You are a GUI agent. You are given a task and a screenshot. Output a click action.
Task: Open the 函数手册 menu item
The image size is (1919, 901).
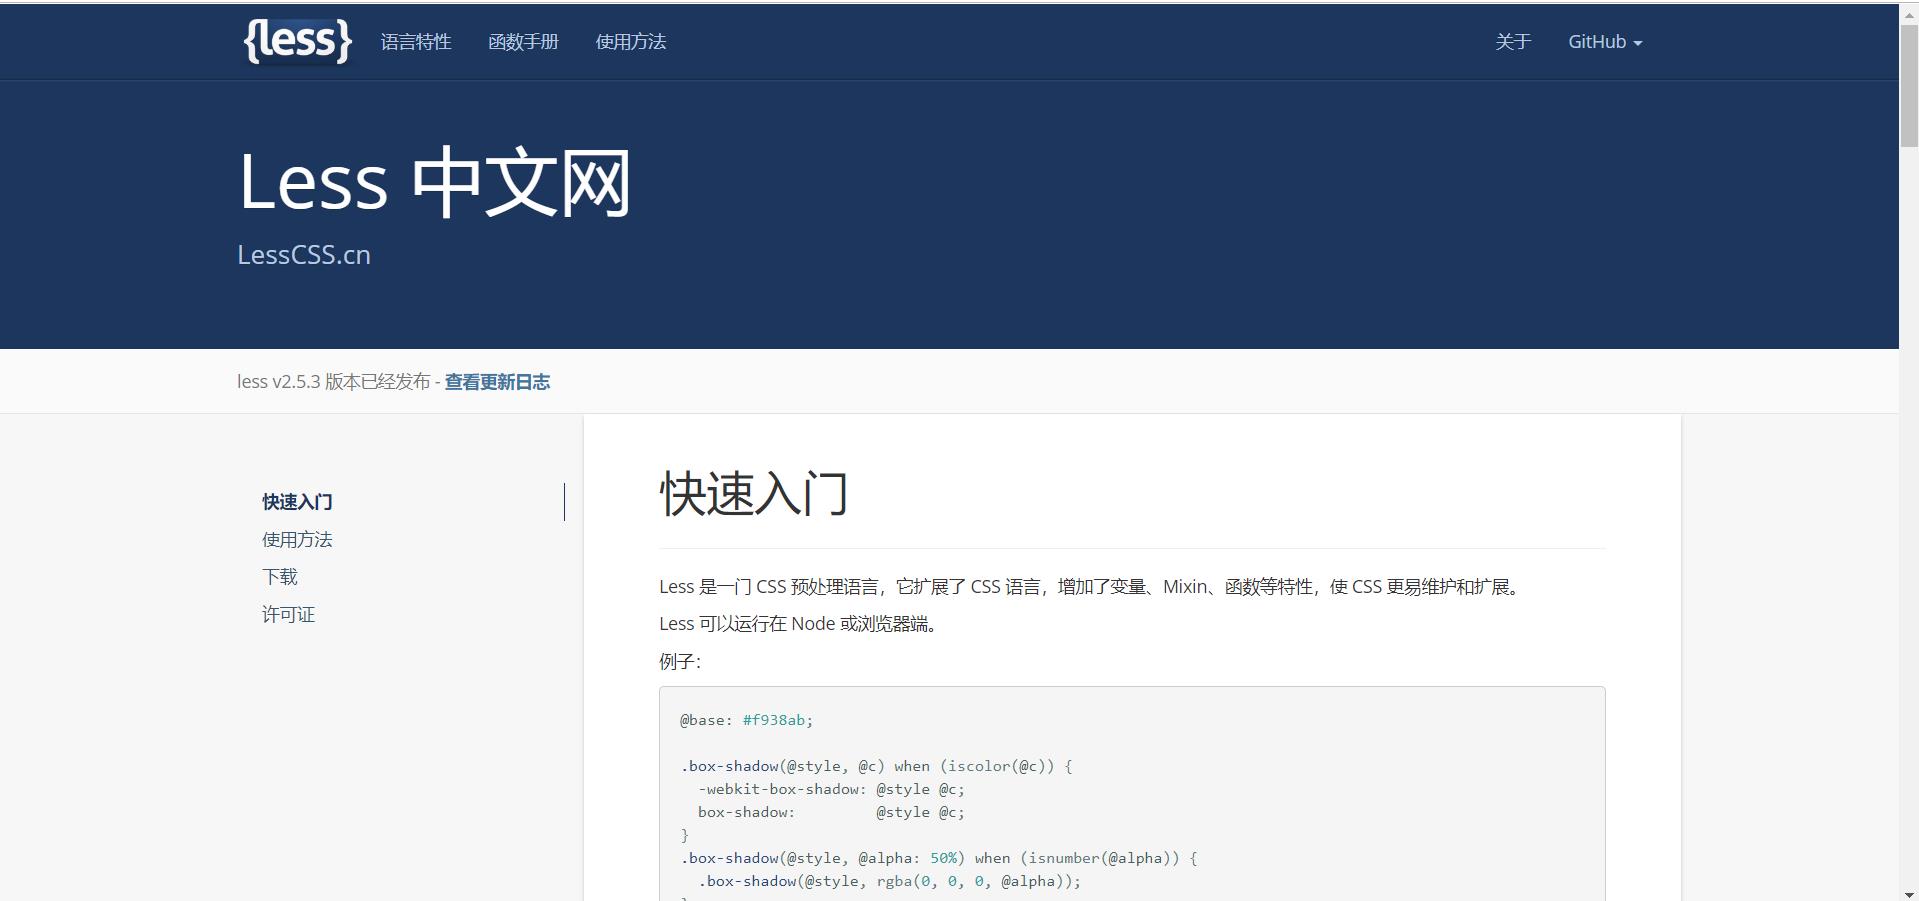click(x=523, y=42)
